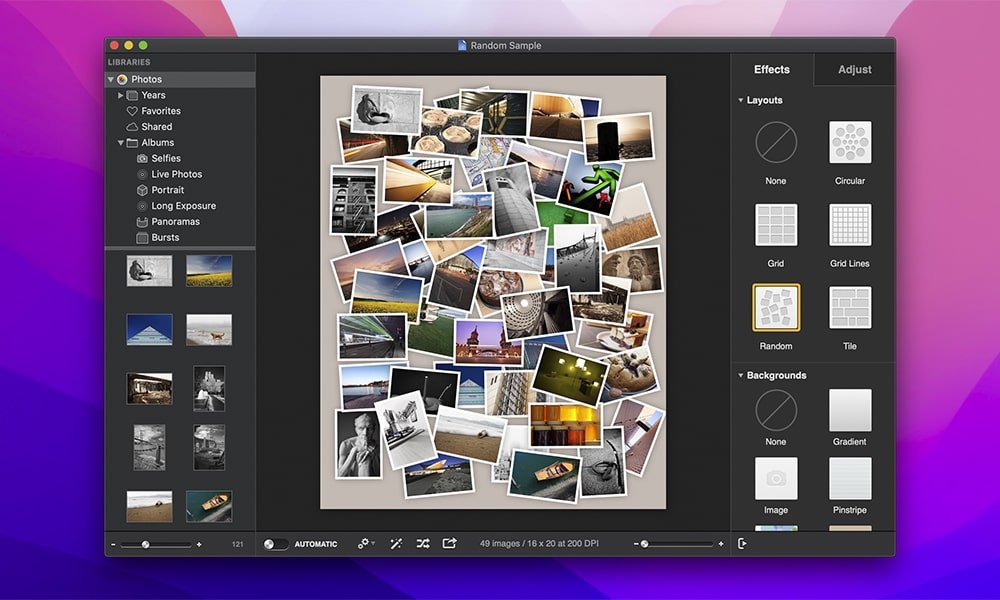Select the Circular layout icon
Image resolution: width=1000 pixels, height=600 pixels.
pos(850,143)
